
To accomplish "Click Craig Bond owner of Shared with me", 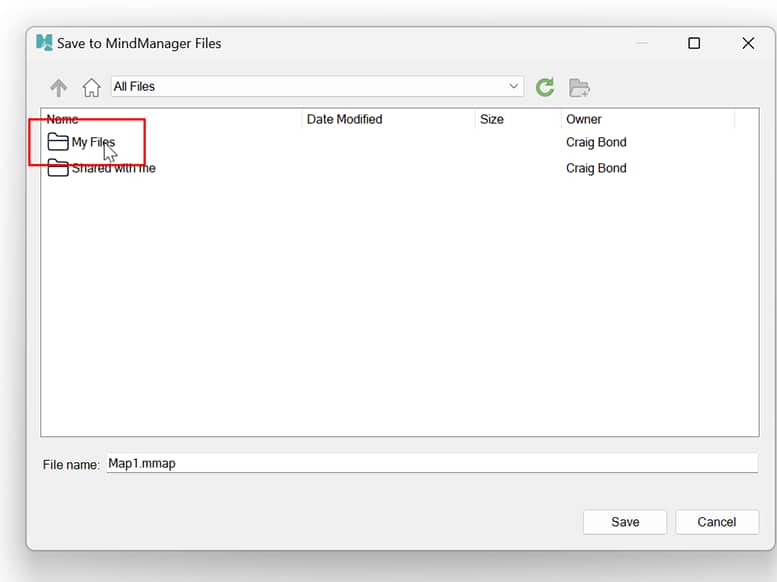I will [596, 168].
